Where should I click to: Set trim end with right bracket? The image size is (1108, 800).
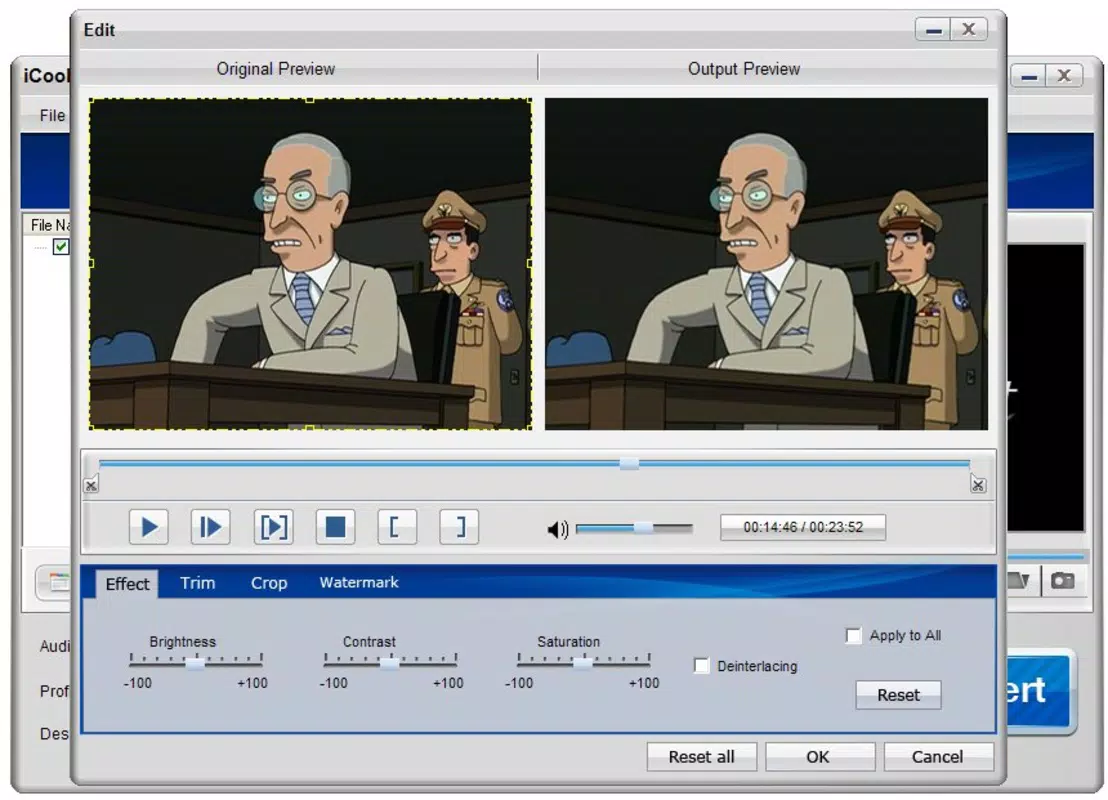459,527
